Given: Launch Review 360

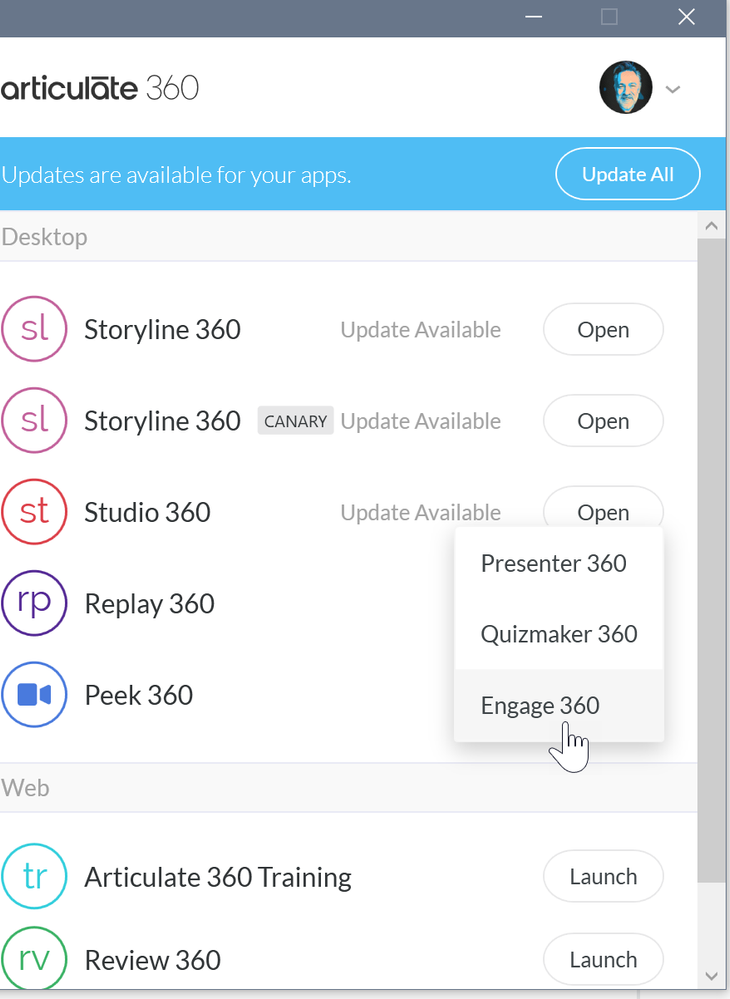Looking at the screenshot, I should (x=603, y=959).
